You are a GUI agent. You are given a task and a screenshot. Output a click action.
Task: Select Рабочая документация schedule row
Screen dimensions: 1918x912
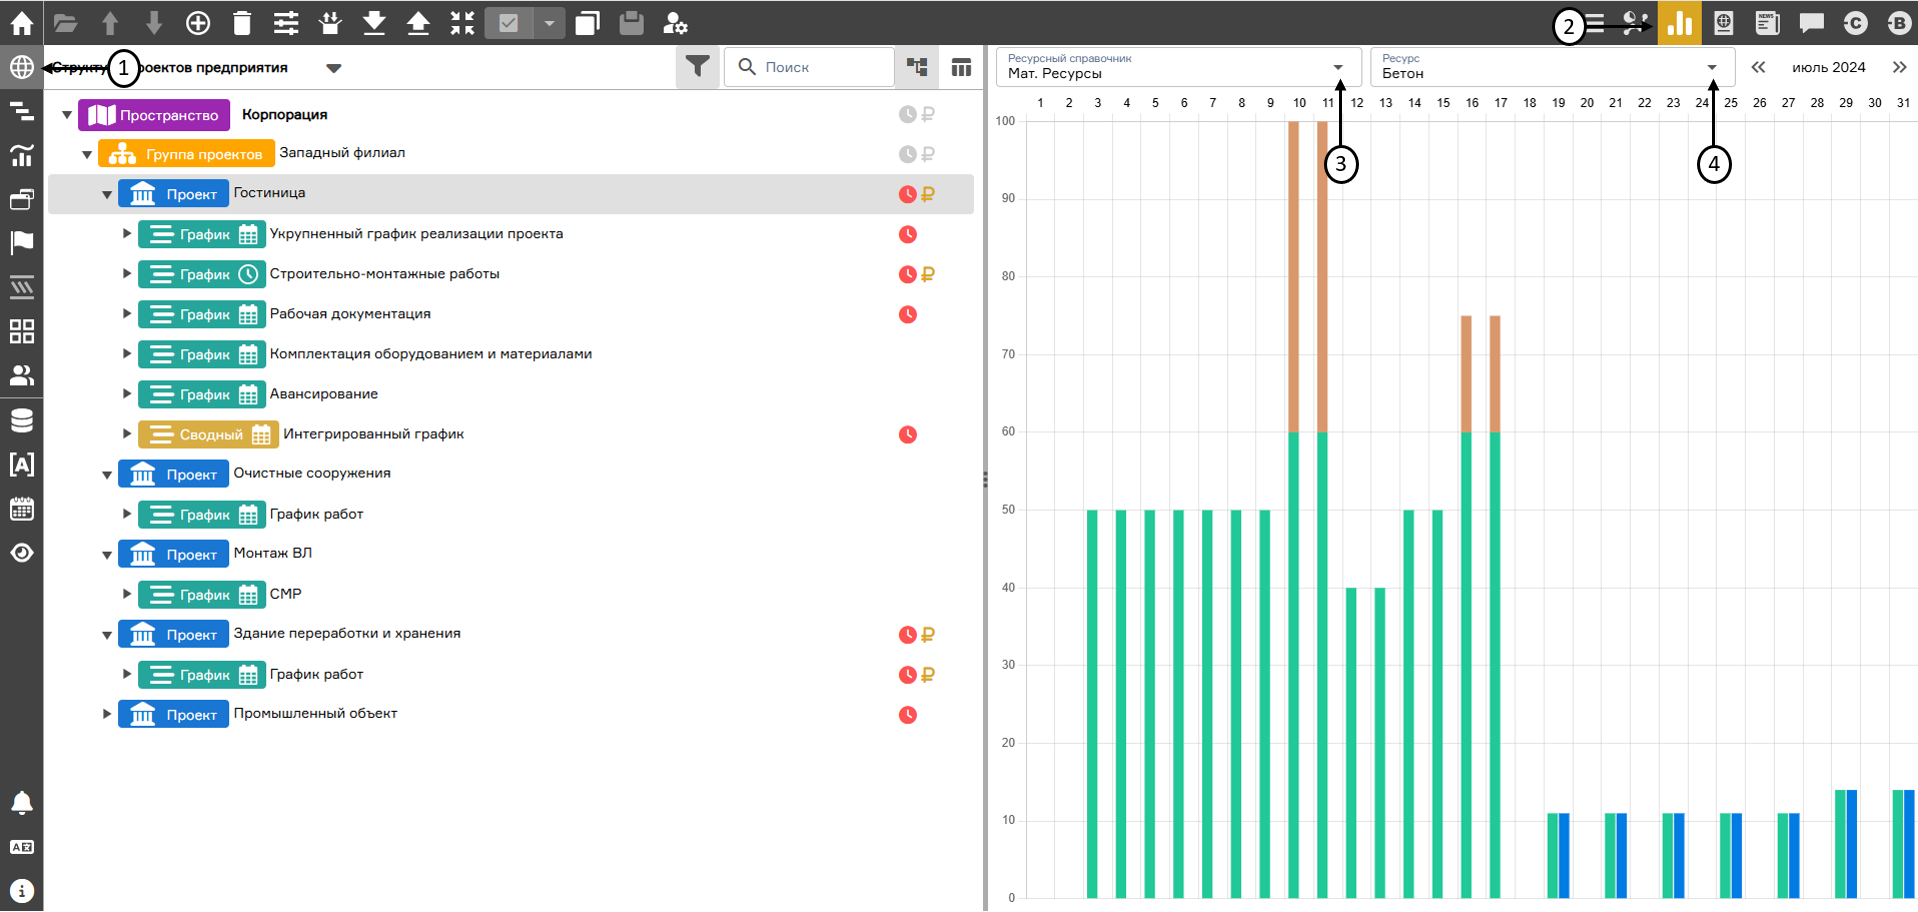510,314
